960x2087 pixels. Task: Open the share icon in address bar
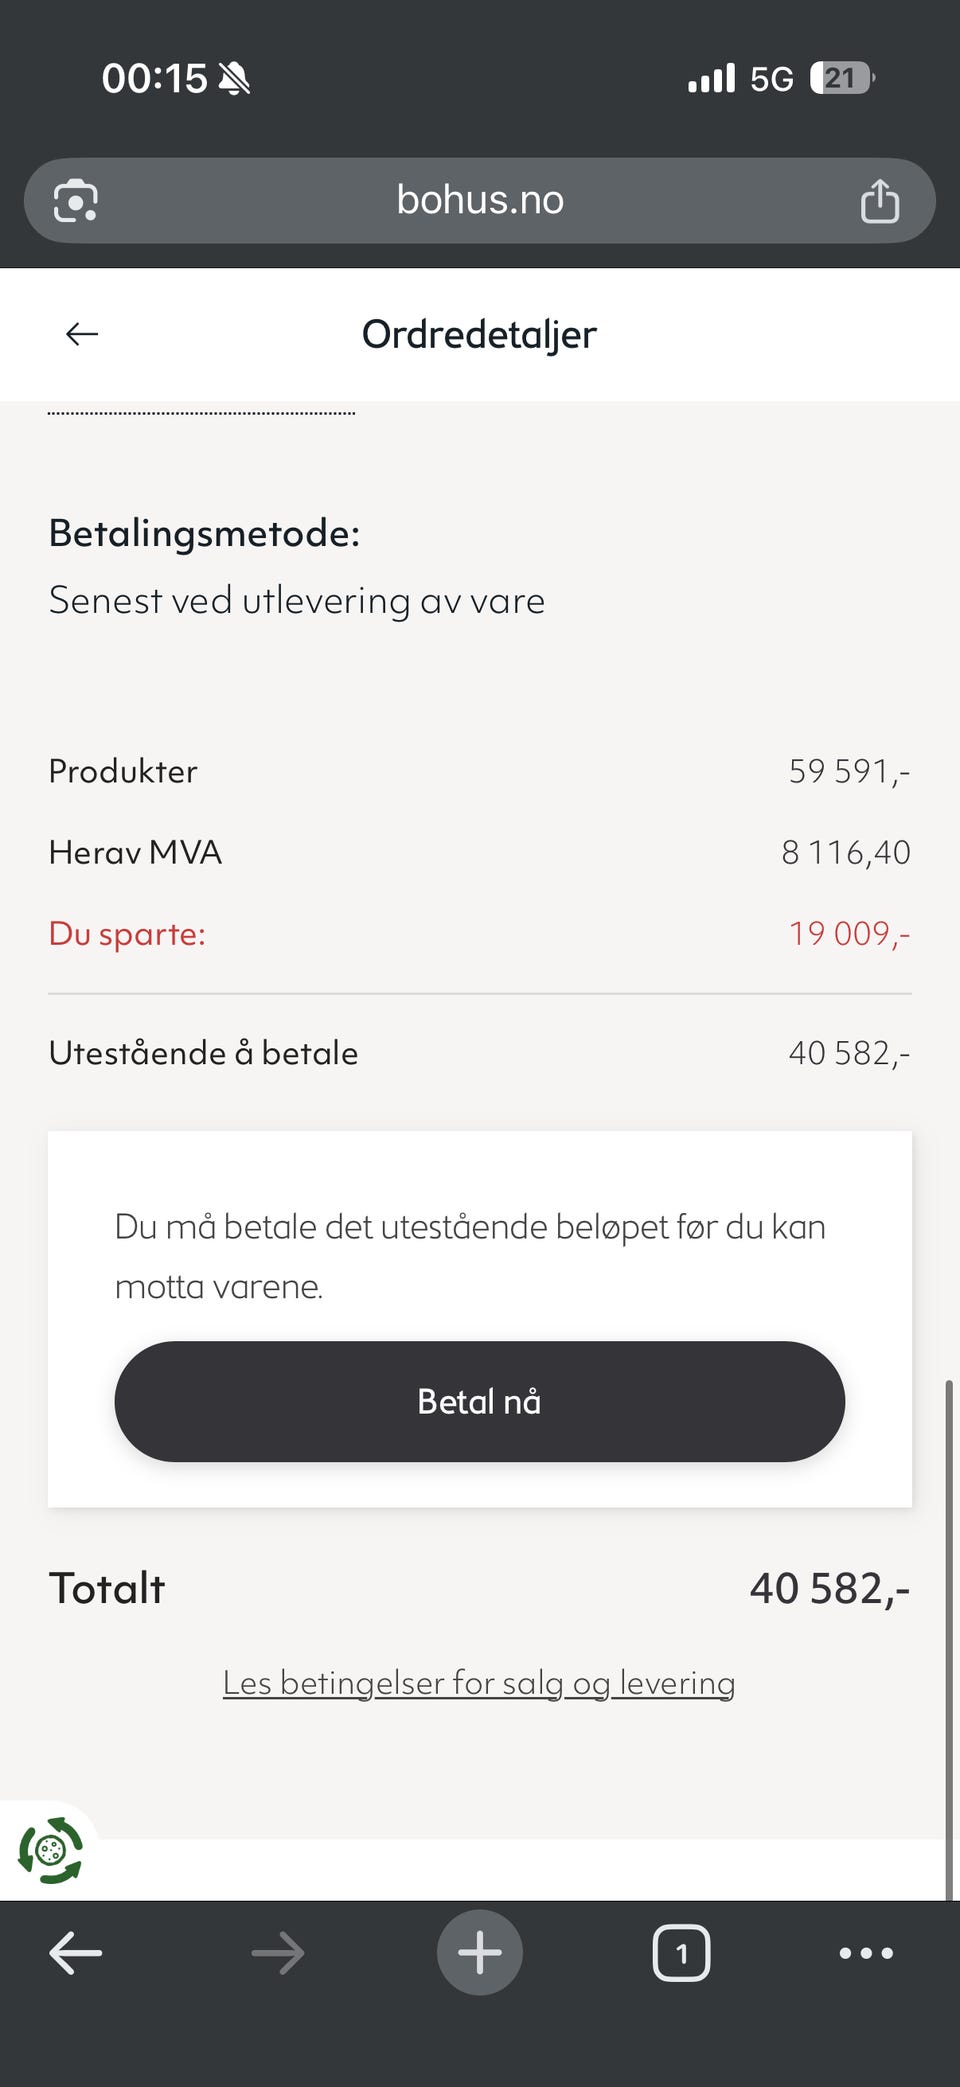(880, 201)
